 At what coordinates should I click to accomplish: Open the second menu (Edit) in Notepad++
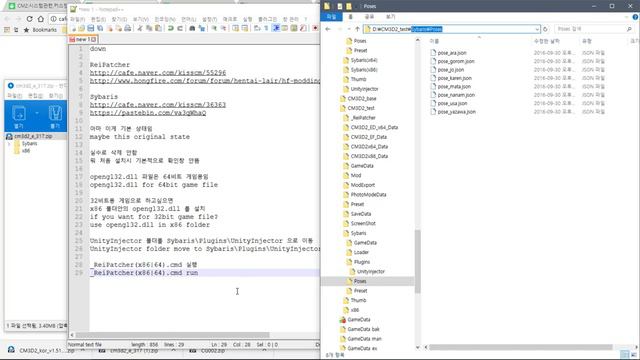98,19
